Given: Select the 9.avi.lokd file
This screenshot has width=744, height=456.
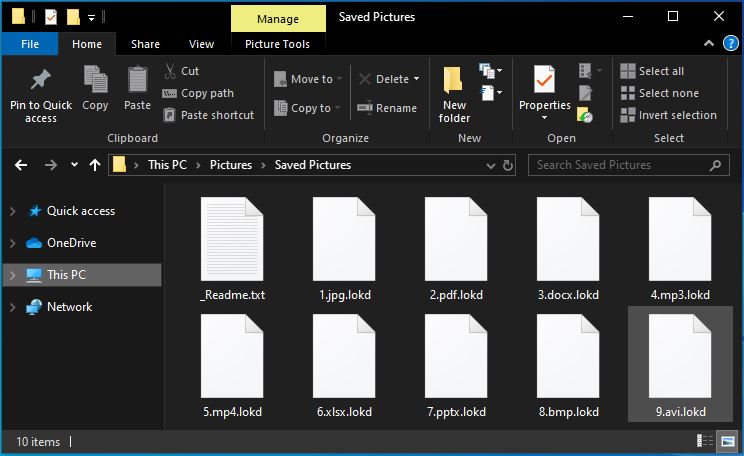Looking at the screenshot, I should [x=680, y=364].
